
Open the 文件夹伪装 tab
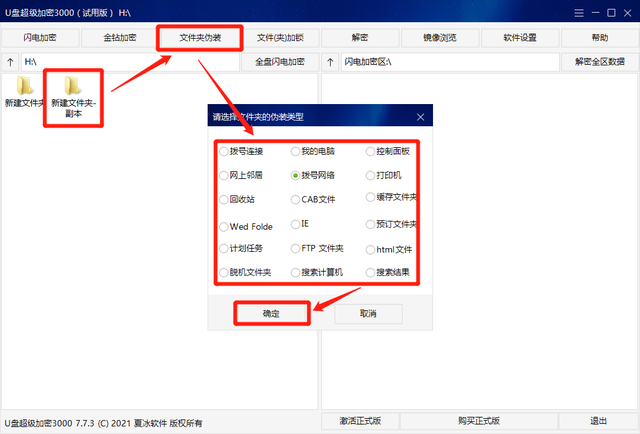(200, 38)
